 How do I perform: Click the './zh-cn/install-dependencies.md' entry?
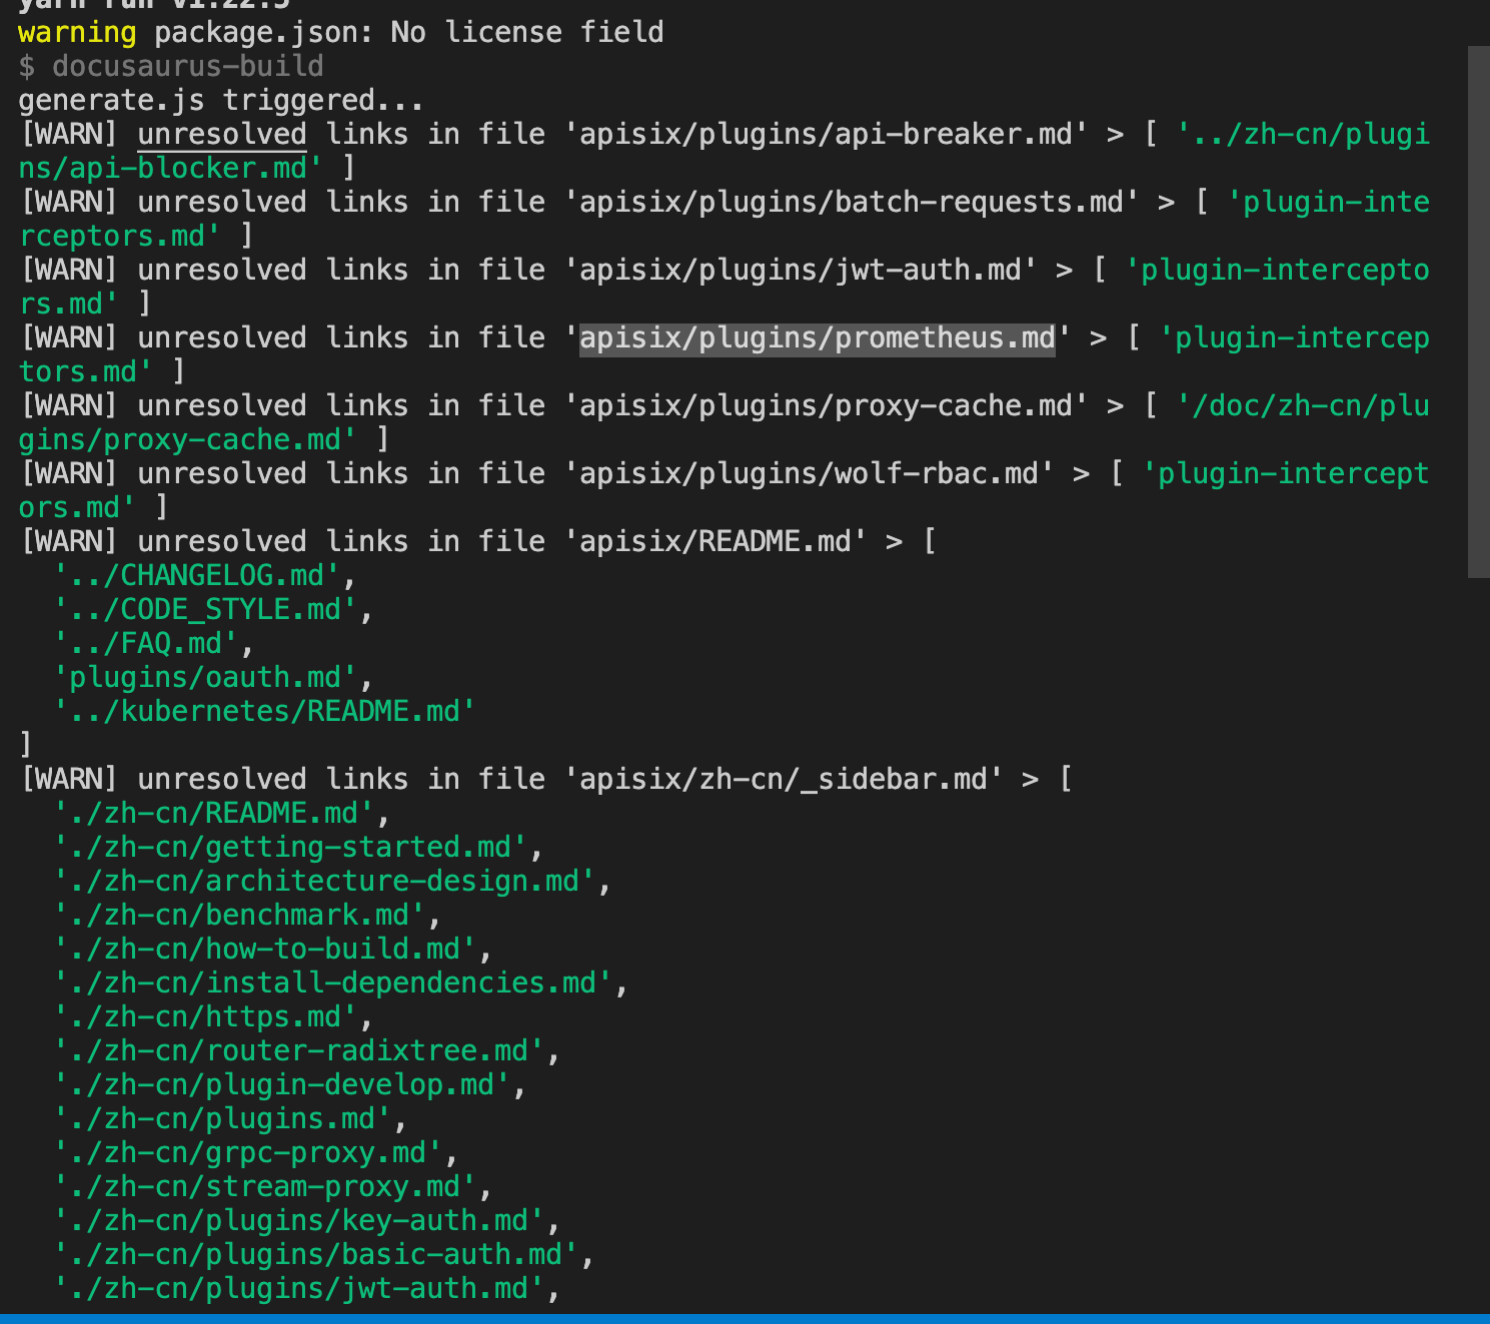click(333, 983)
